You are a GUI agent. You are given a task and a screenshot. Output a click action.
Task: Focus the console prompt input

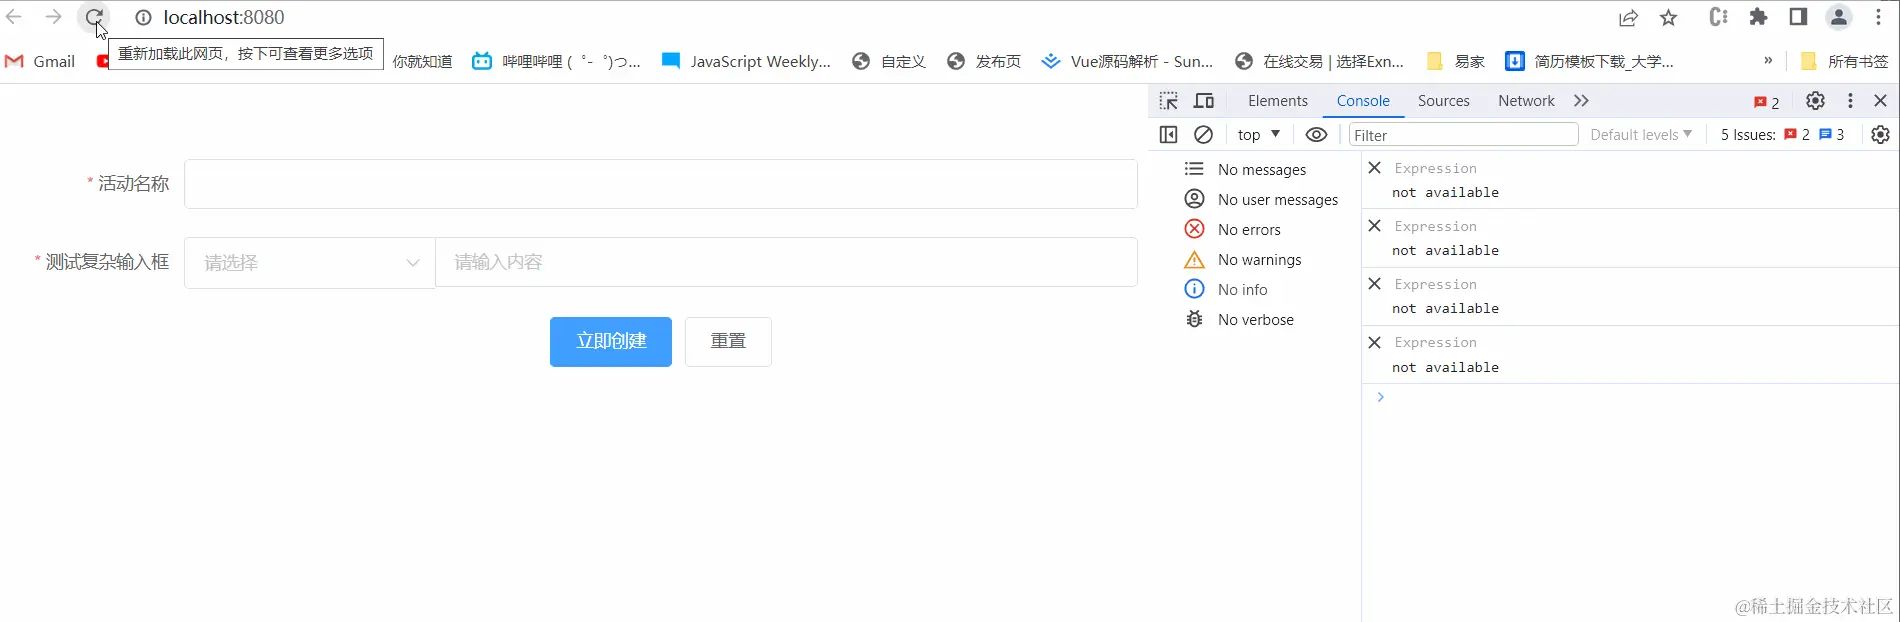pos(1640,398)
